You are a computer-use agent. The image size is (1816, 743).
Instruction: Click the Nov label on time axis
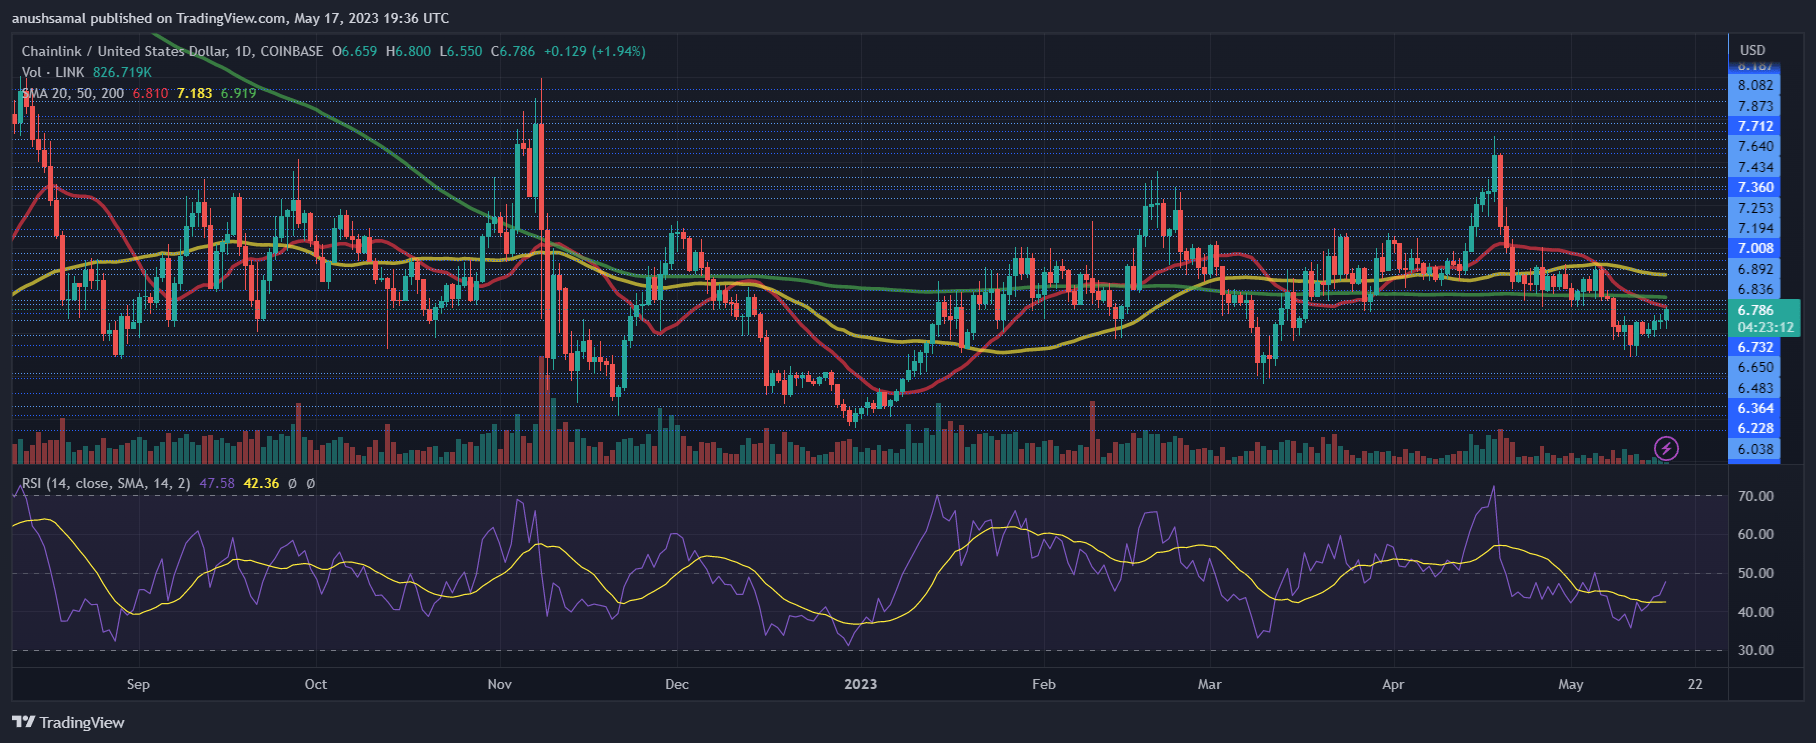499,684
